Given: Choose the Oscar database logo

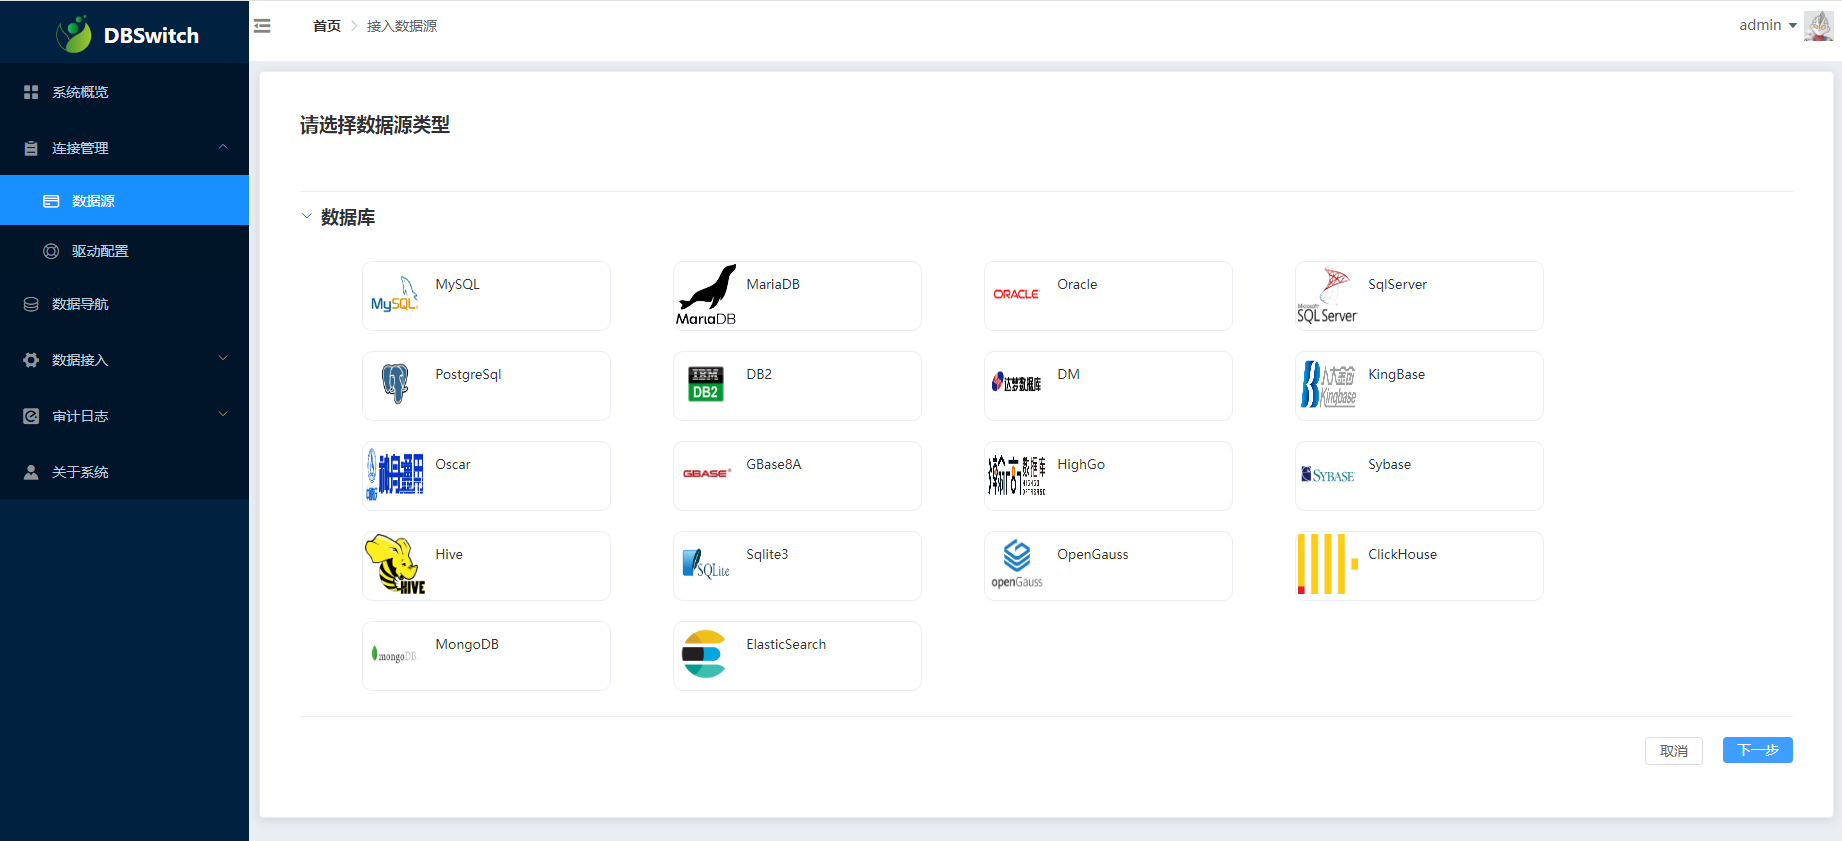Looking at the screenshot, I should pos(395,474).
